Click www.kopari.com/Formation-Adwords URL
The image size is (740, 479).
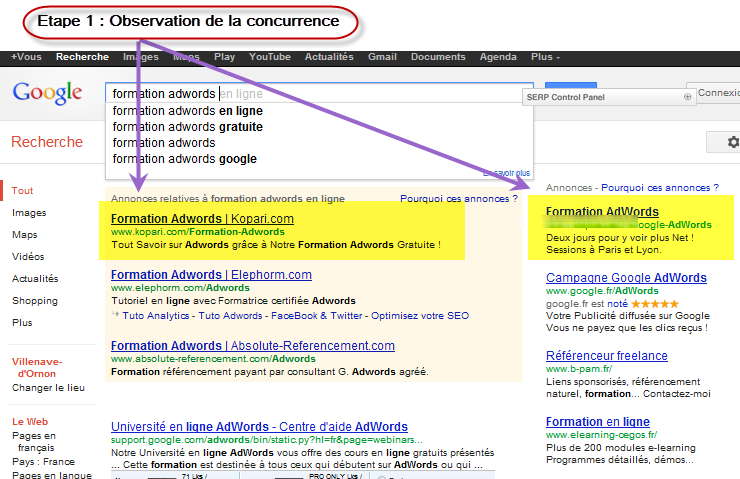click(198, 232)
